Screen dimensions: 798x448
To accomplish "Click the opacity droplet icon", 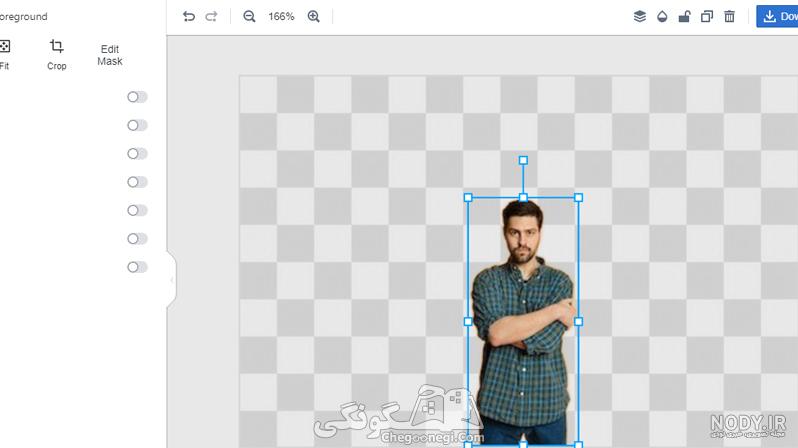I will [x=662, y=16].
